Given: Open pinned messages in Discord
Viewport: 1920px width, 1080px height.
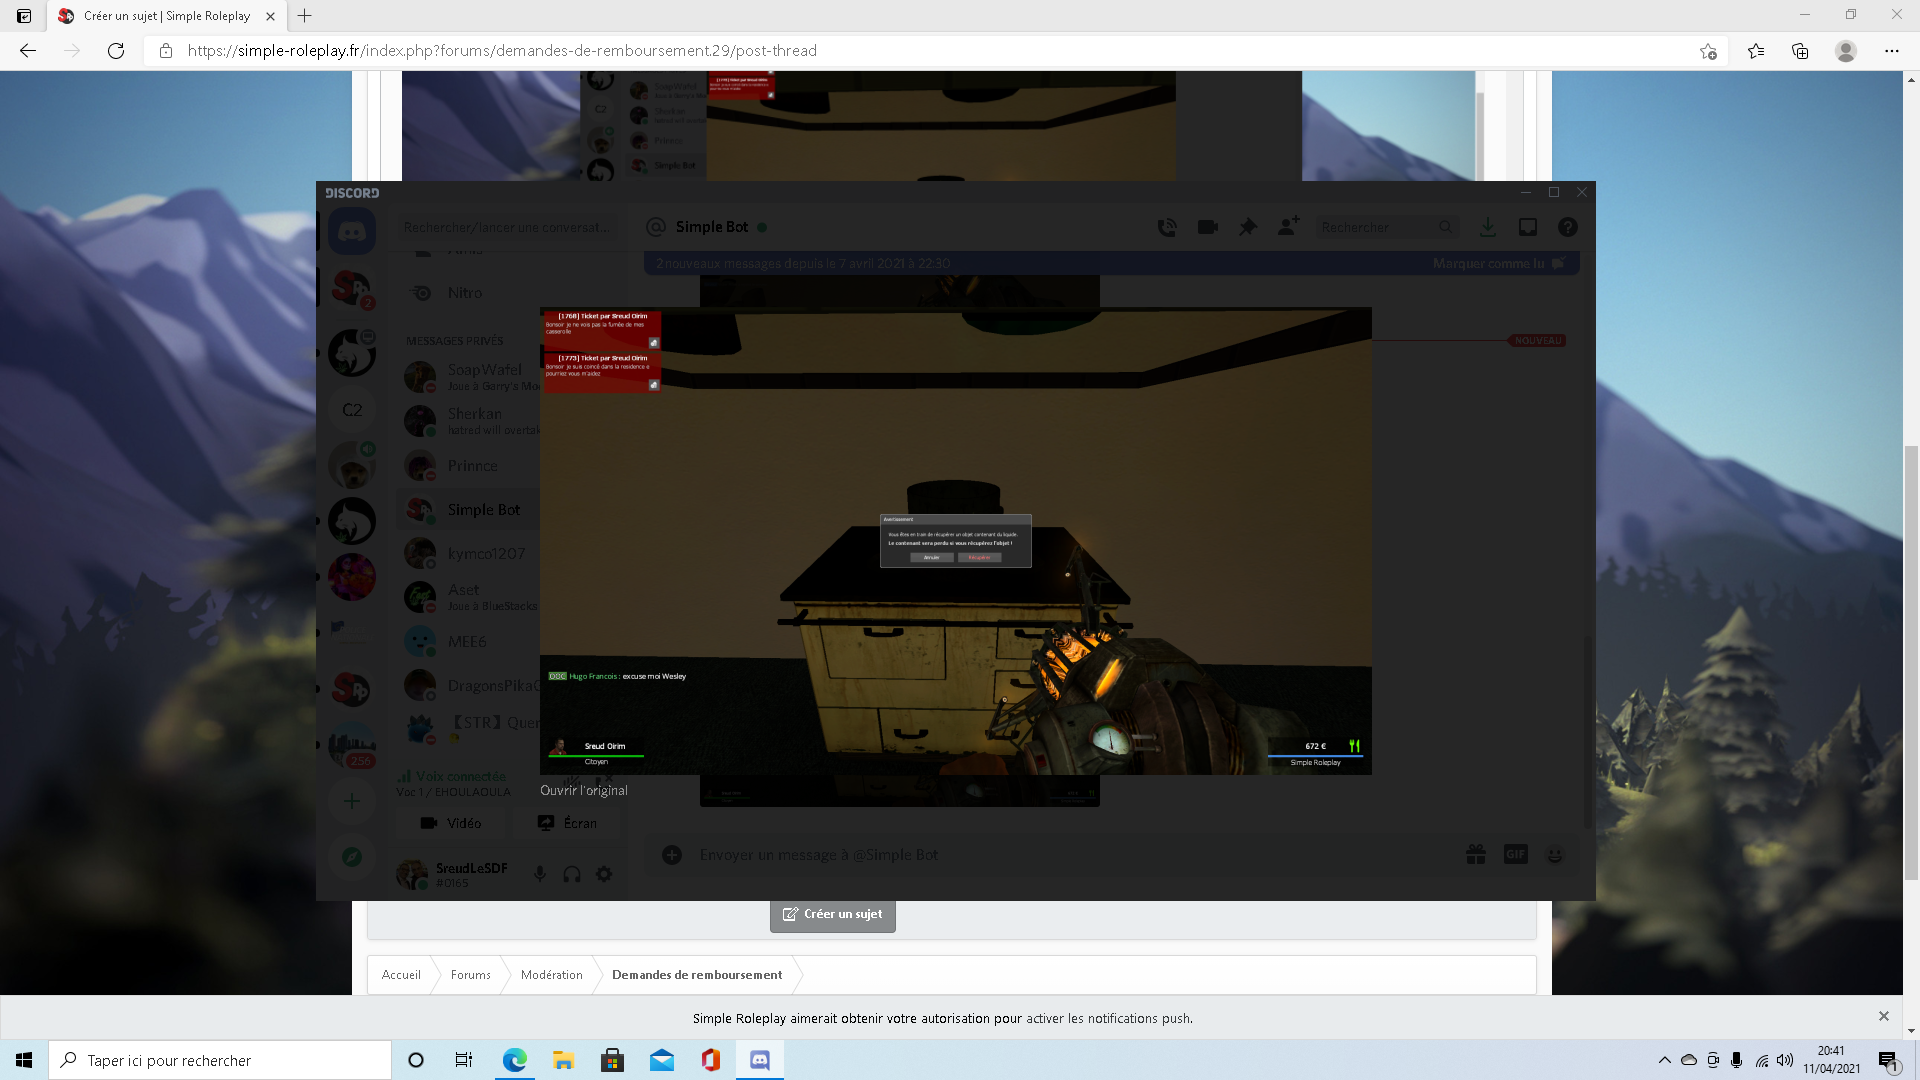Looking at the screenshot, I should point(1248,228).
